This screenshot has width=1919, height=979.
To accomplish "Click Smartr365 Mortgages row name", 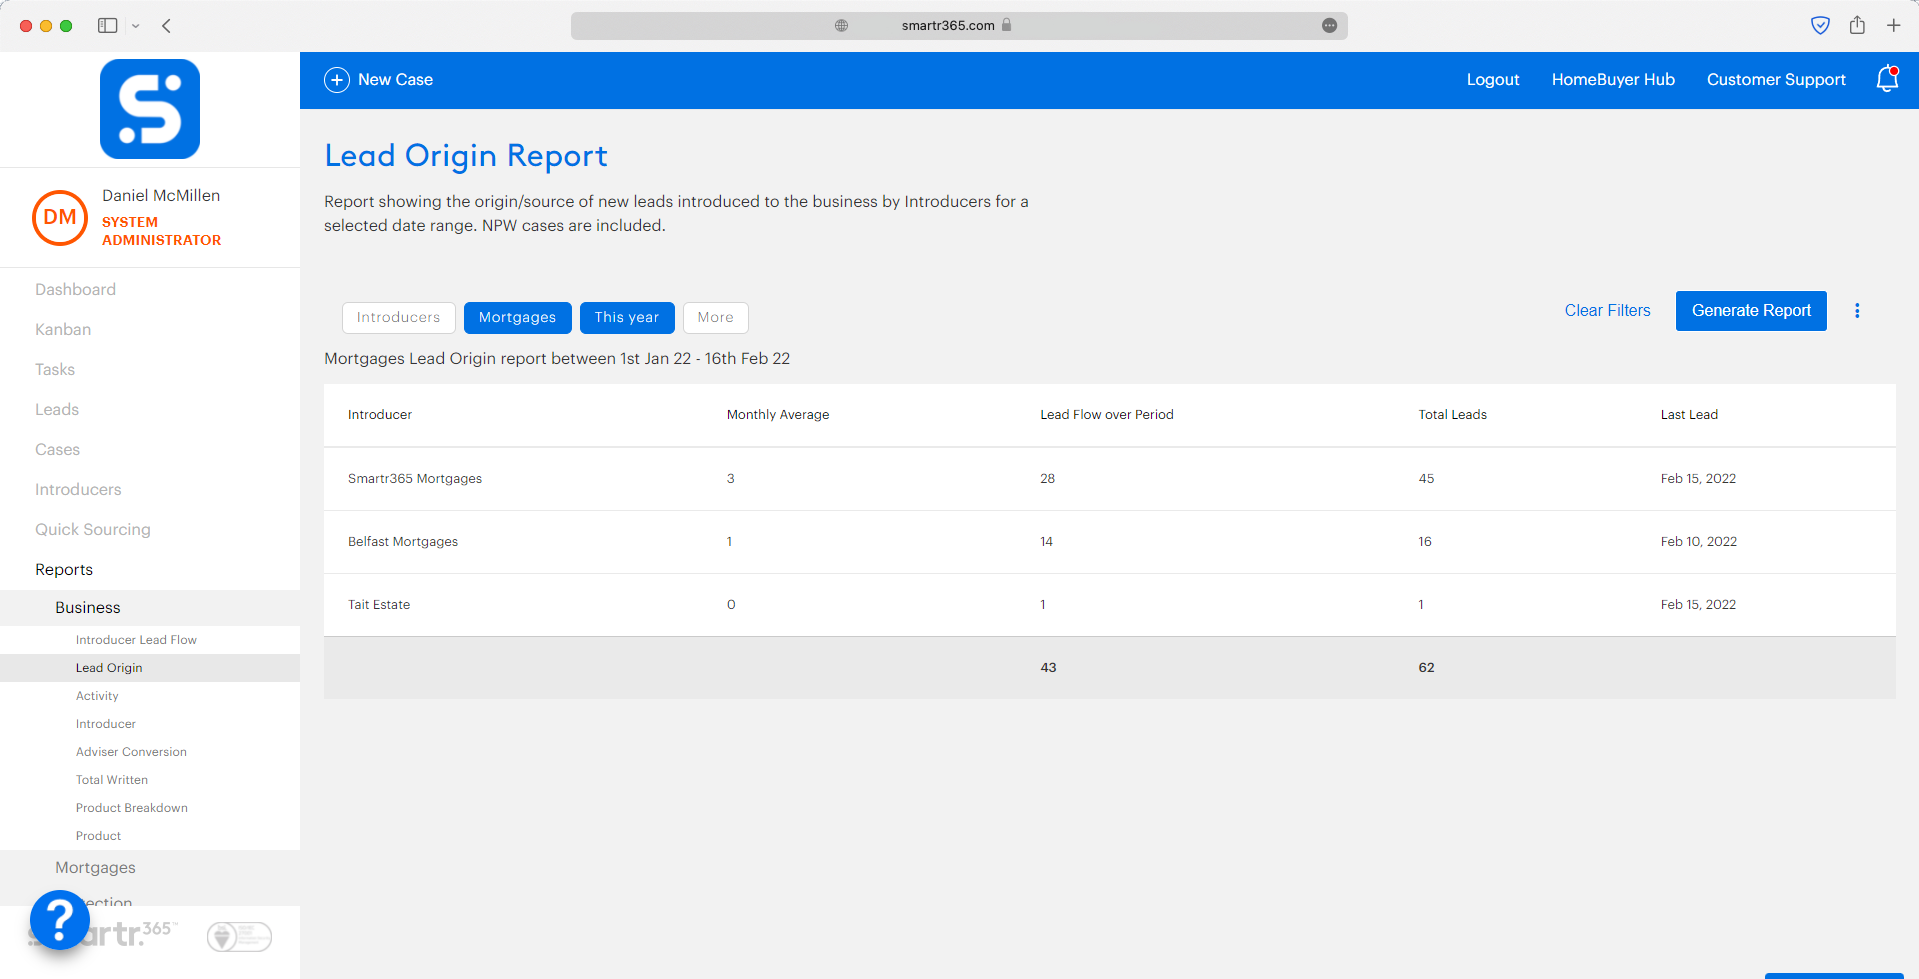I will click(x=415, y=479).
